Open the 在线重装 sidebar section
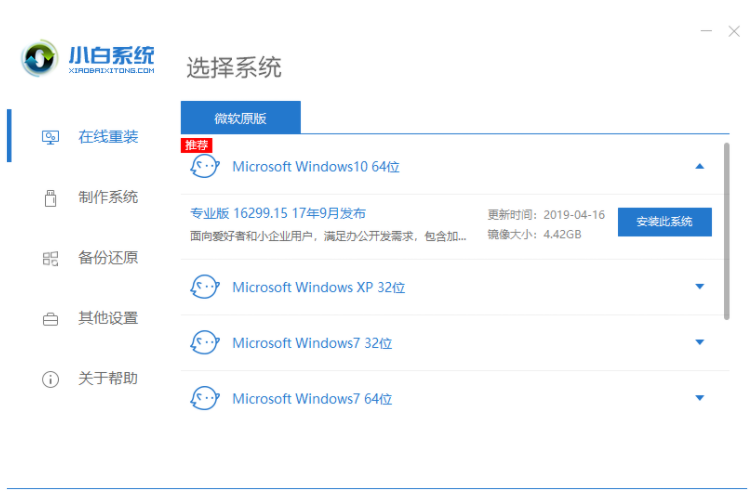The height and width of the screenshot is (491, 751). (x=108, y=137)
